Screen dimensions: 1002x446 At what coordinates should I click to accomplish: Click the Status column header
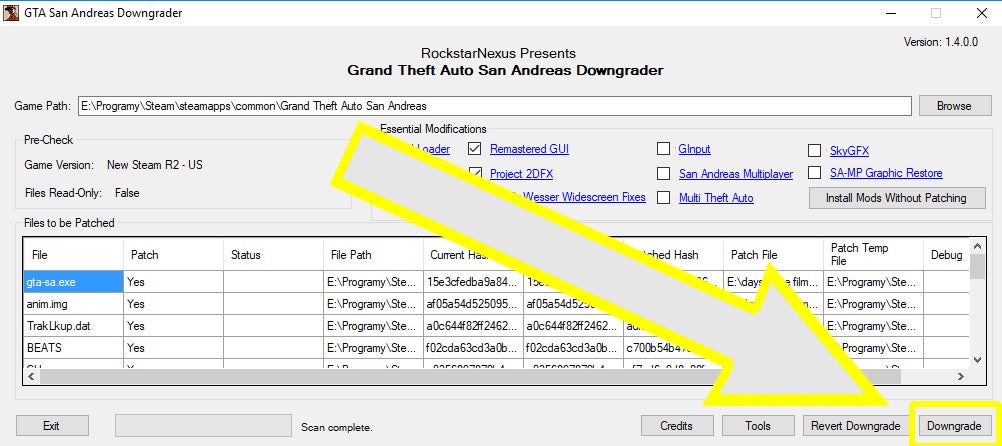click(274, 254)
